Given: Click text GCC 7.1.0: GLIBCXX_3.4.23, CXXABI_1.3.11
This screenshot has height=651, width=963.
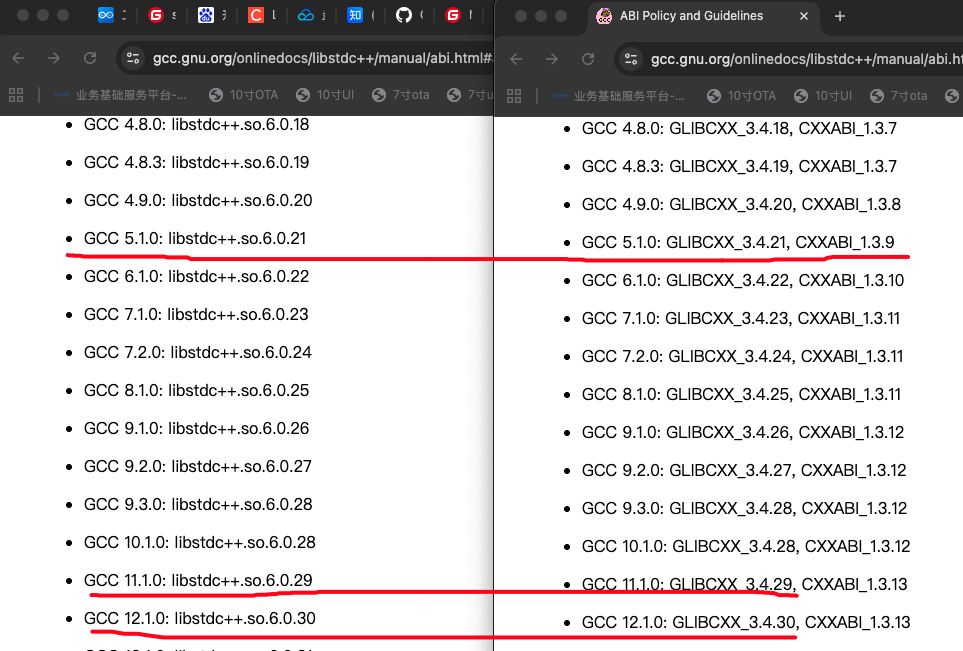Looking at the screenshot, I should click(x=741, y=319).
